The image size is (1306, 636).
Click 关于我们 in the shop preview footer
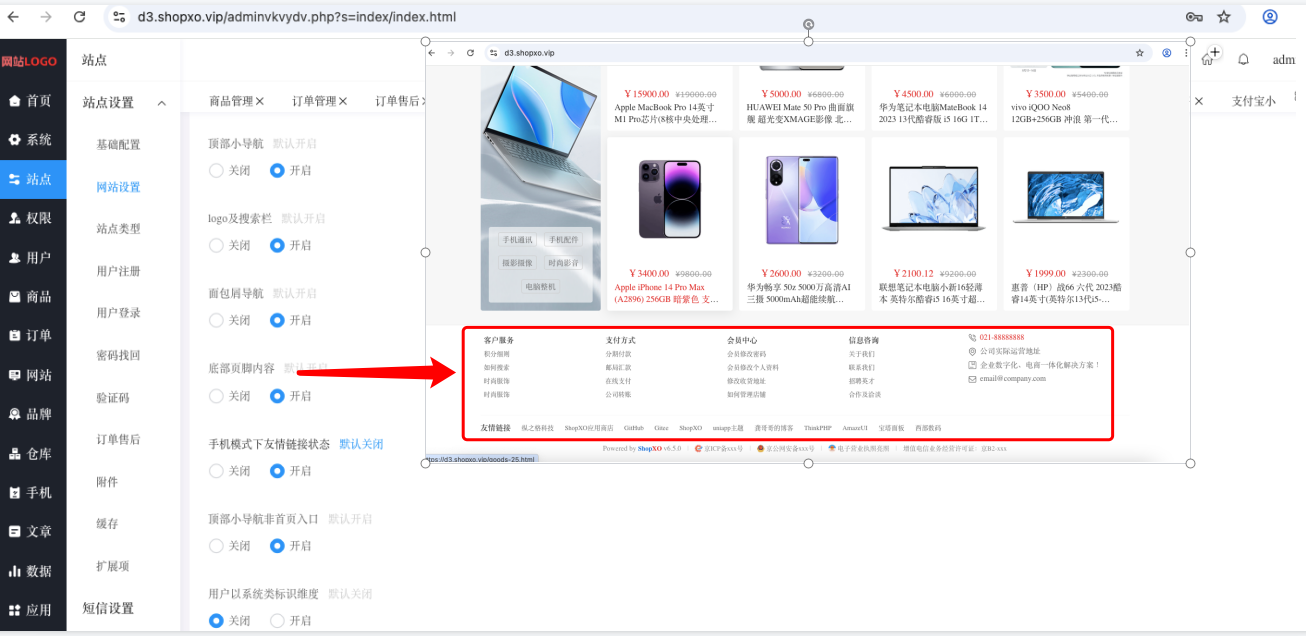click(x=861, y=354)
